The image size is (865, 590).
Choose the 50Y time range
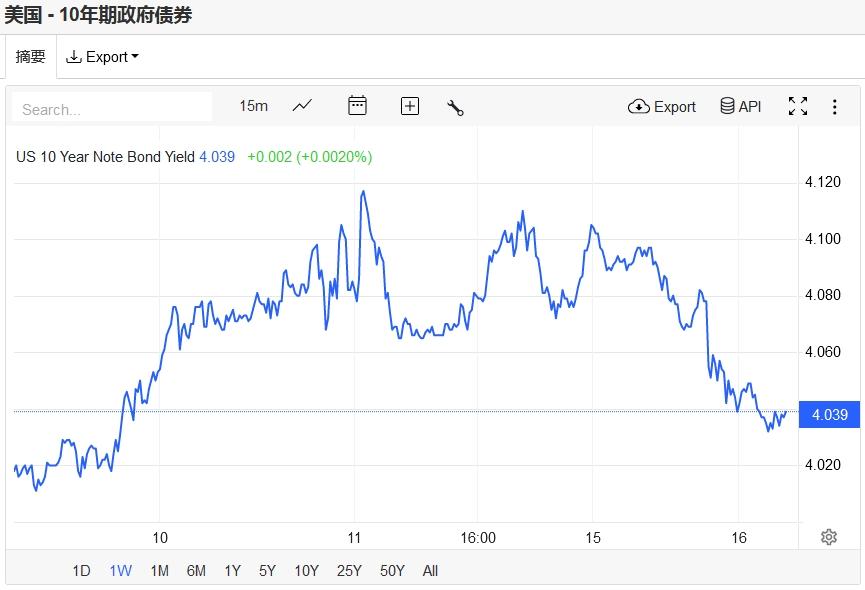(392, 571)
